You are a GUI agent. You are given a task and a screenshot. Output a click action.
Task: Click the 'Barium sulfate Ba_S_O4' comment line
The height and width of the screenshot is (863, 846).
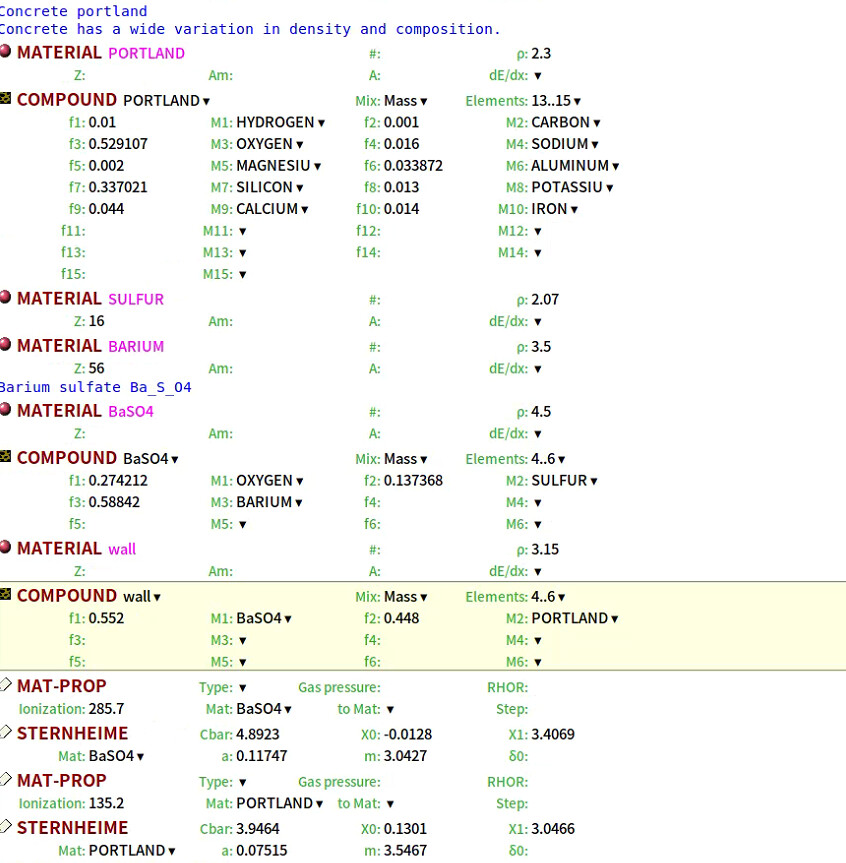point(96,387)
